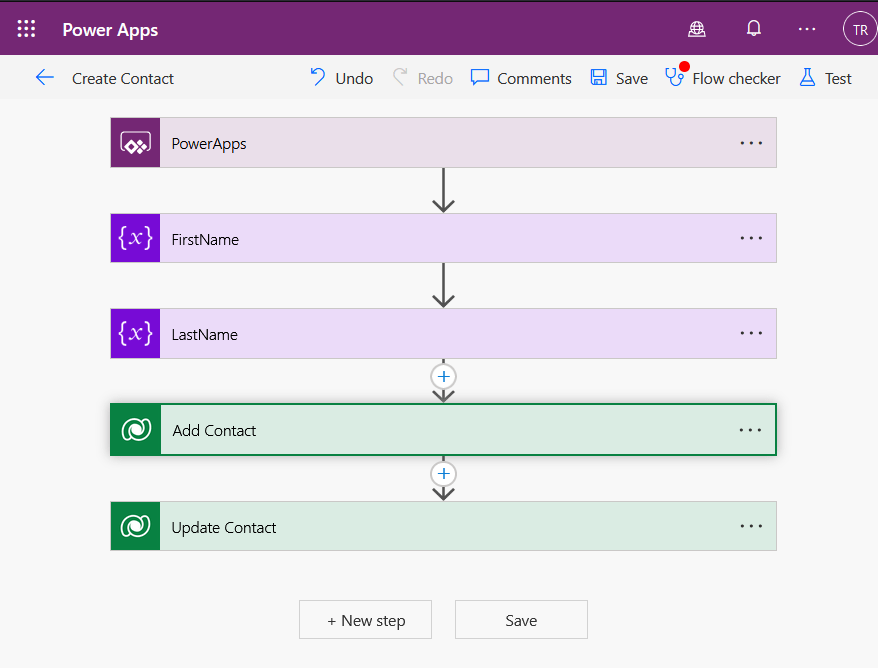Click the bottom Save button
The width and height of the screenshot is (878, 668).
tap(521, 620)
